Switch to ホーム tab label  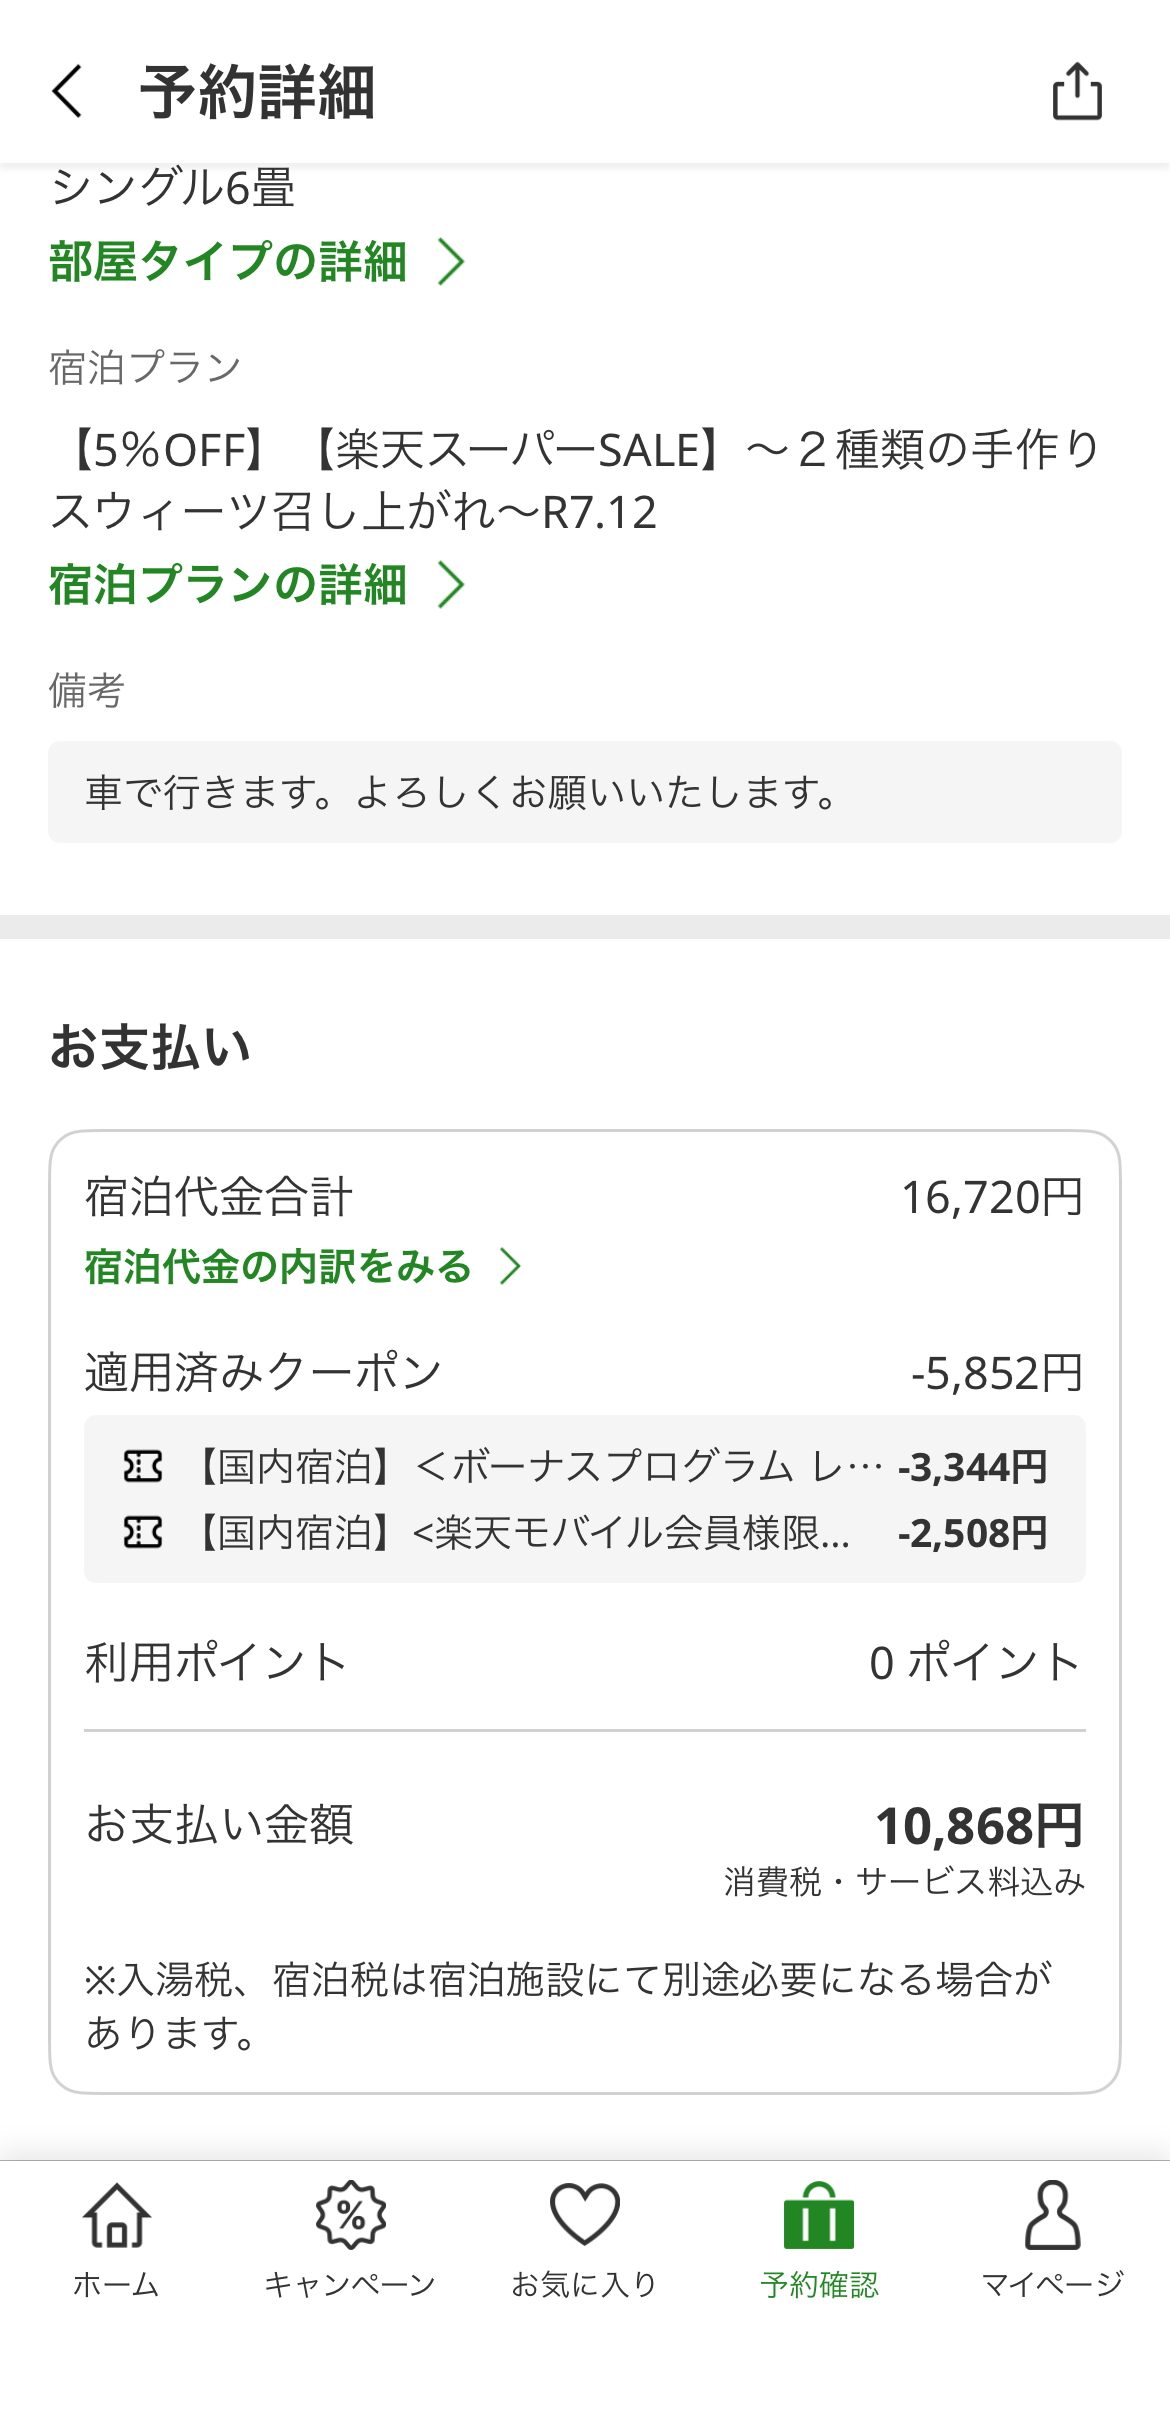point(116,2285)
